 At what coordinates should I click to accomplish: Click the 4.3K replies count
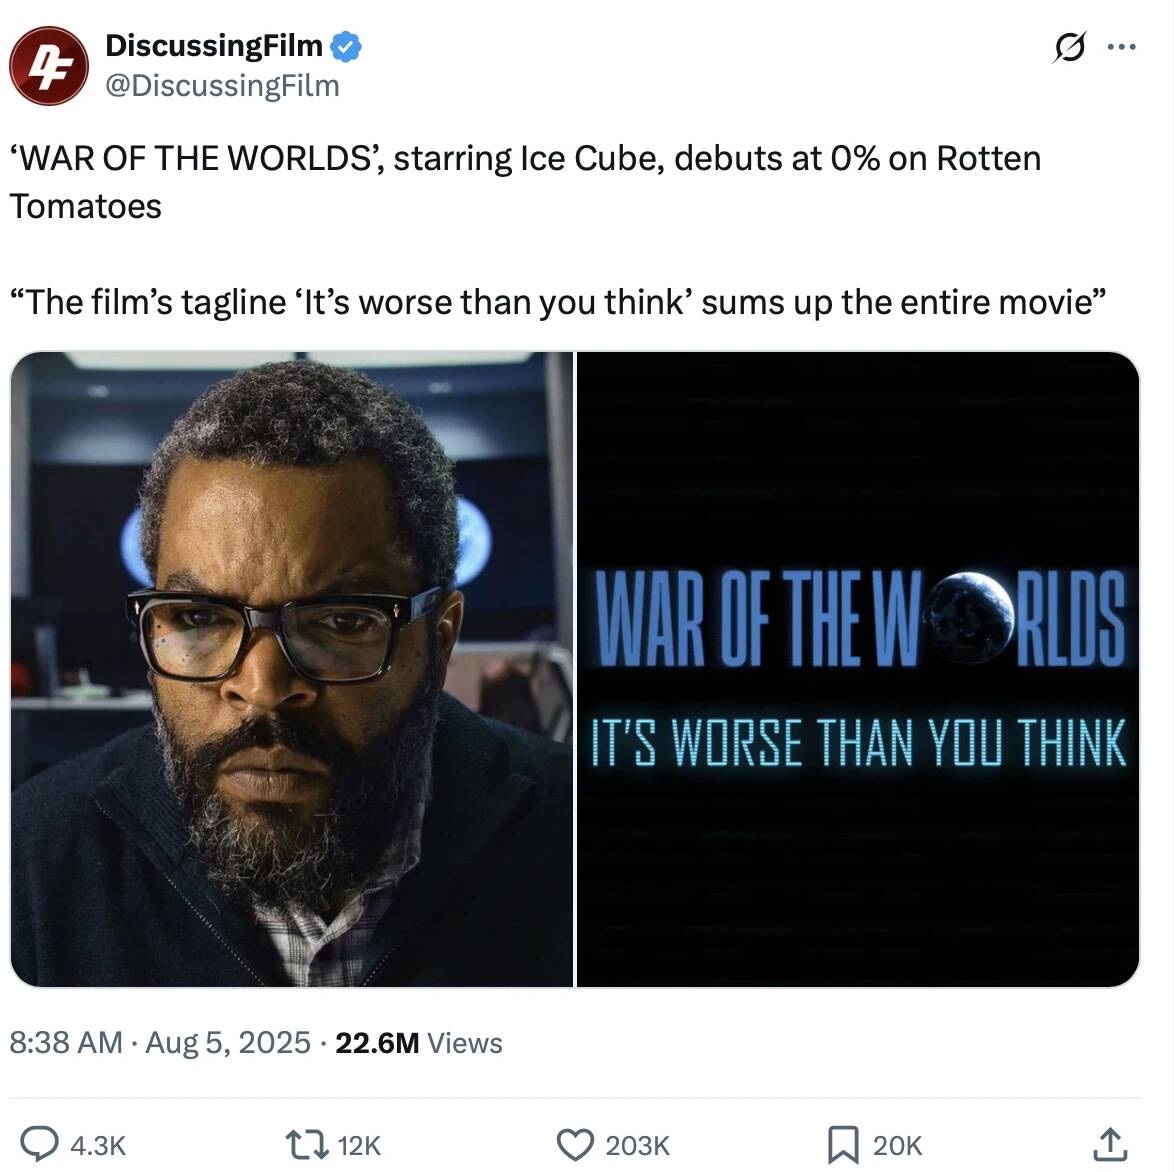(x=98, y=1145)
